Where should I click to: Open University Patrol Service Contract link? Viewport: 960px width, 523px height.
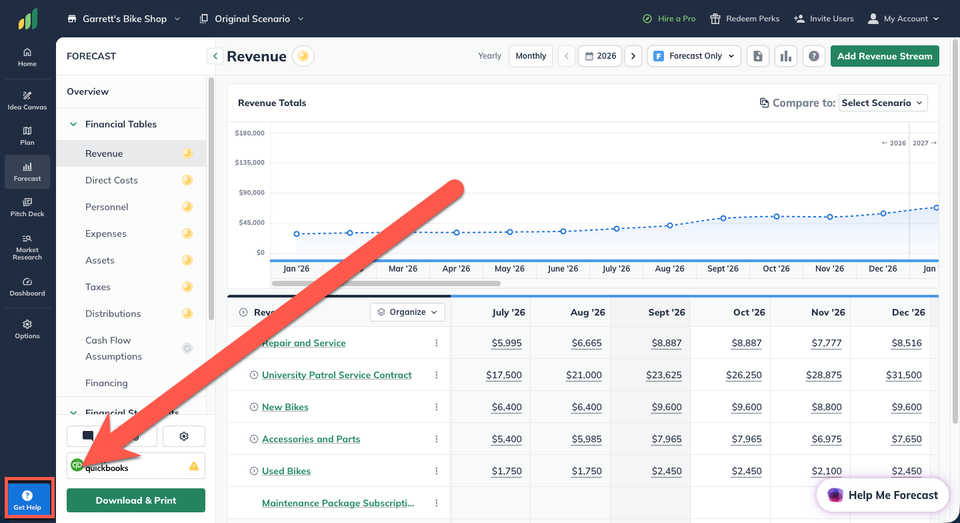coord(337,375)
